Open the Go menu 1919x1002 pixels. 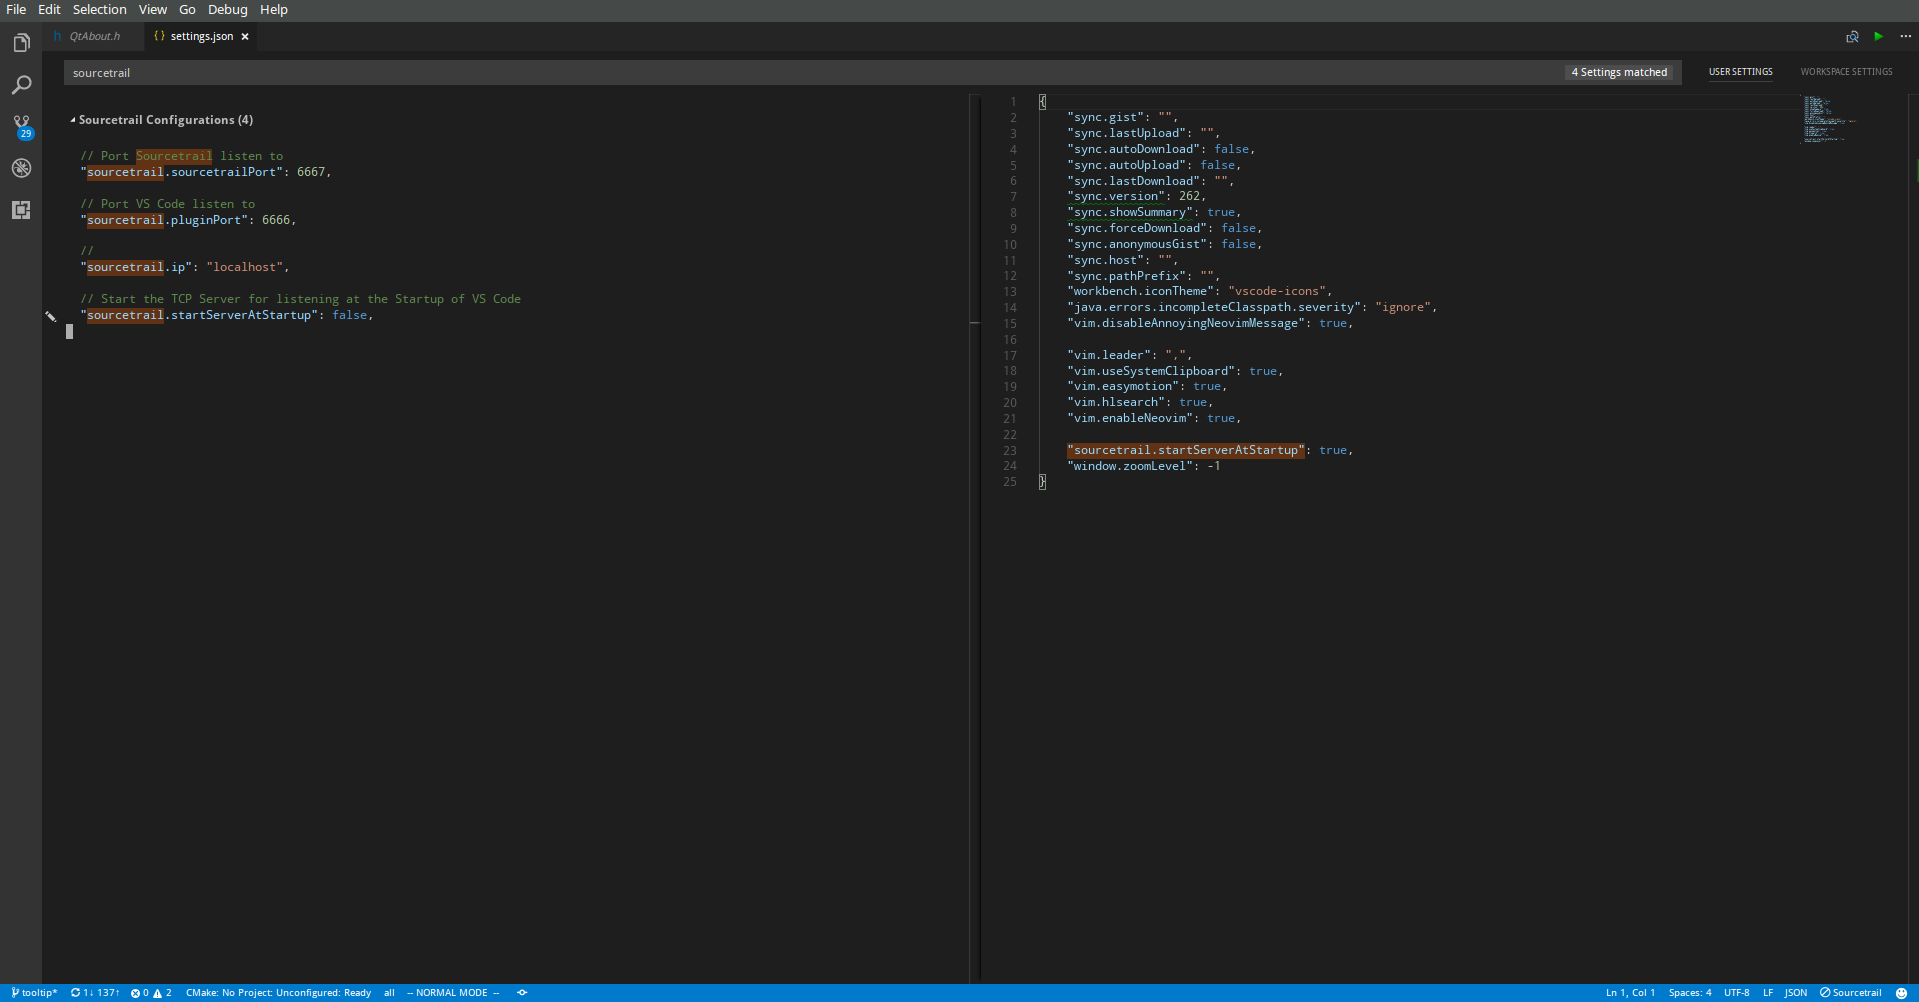(x=187, y=10)
